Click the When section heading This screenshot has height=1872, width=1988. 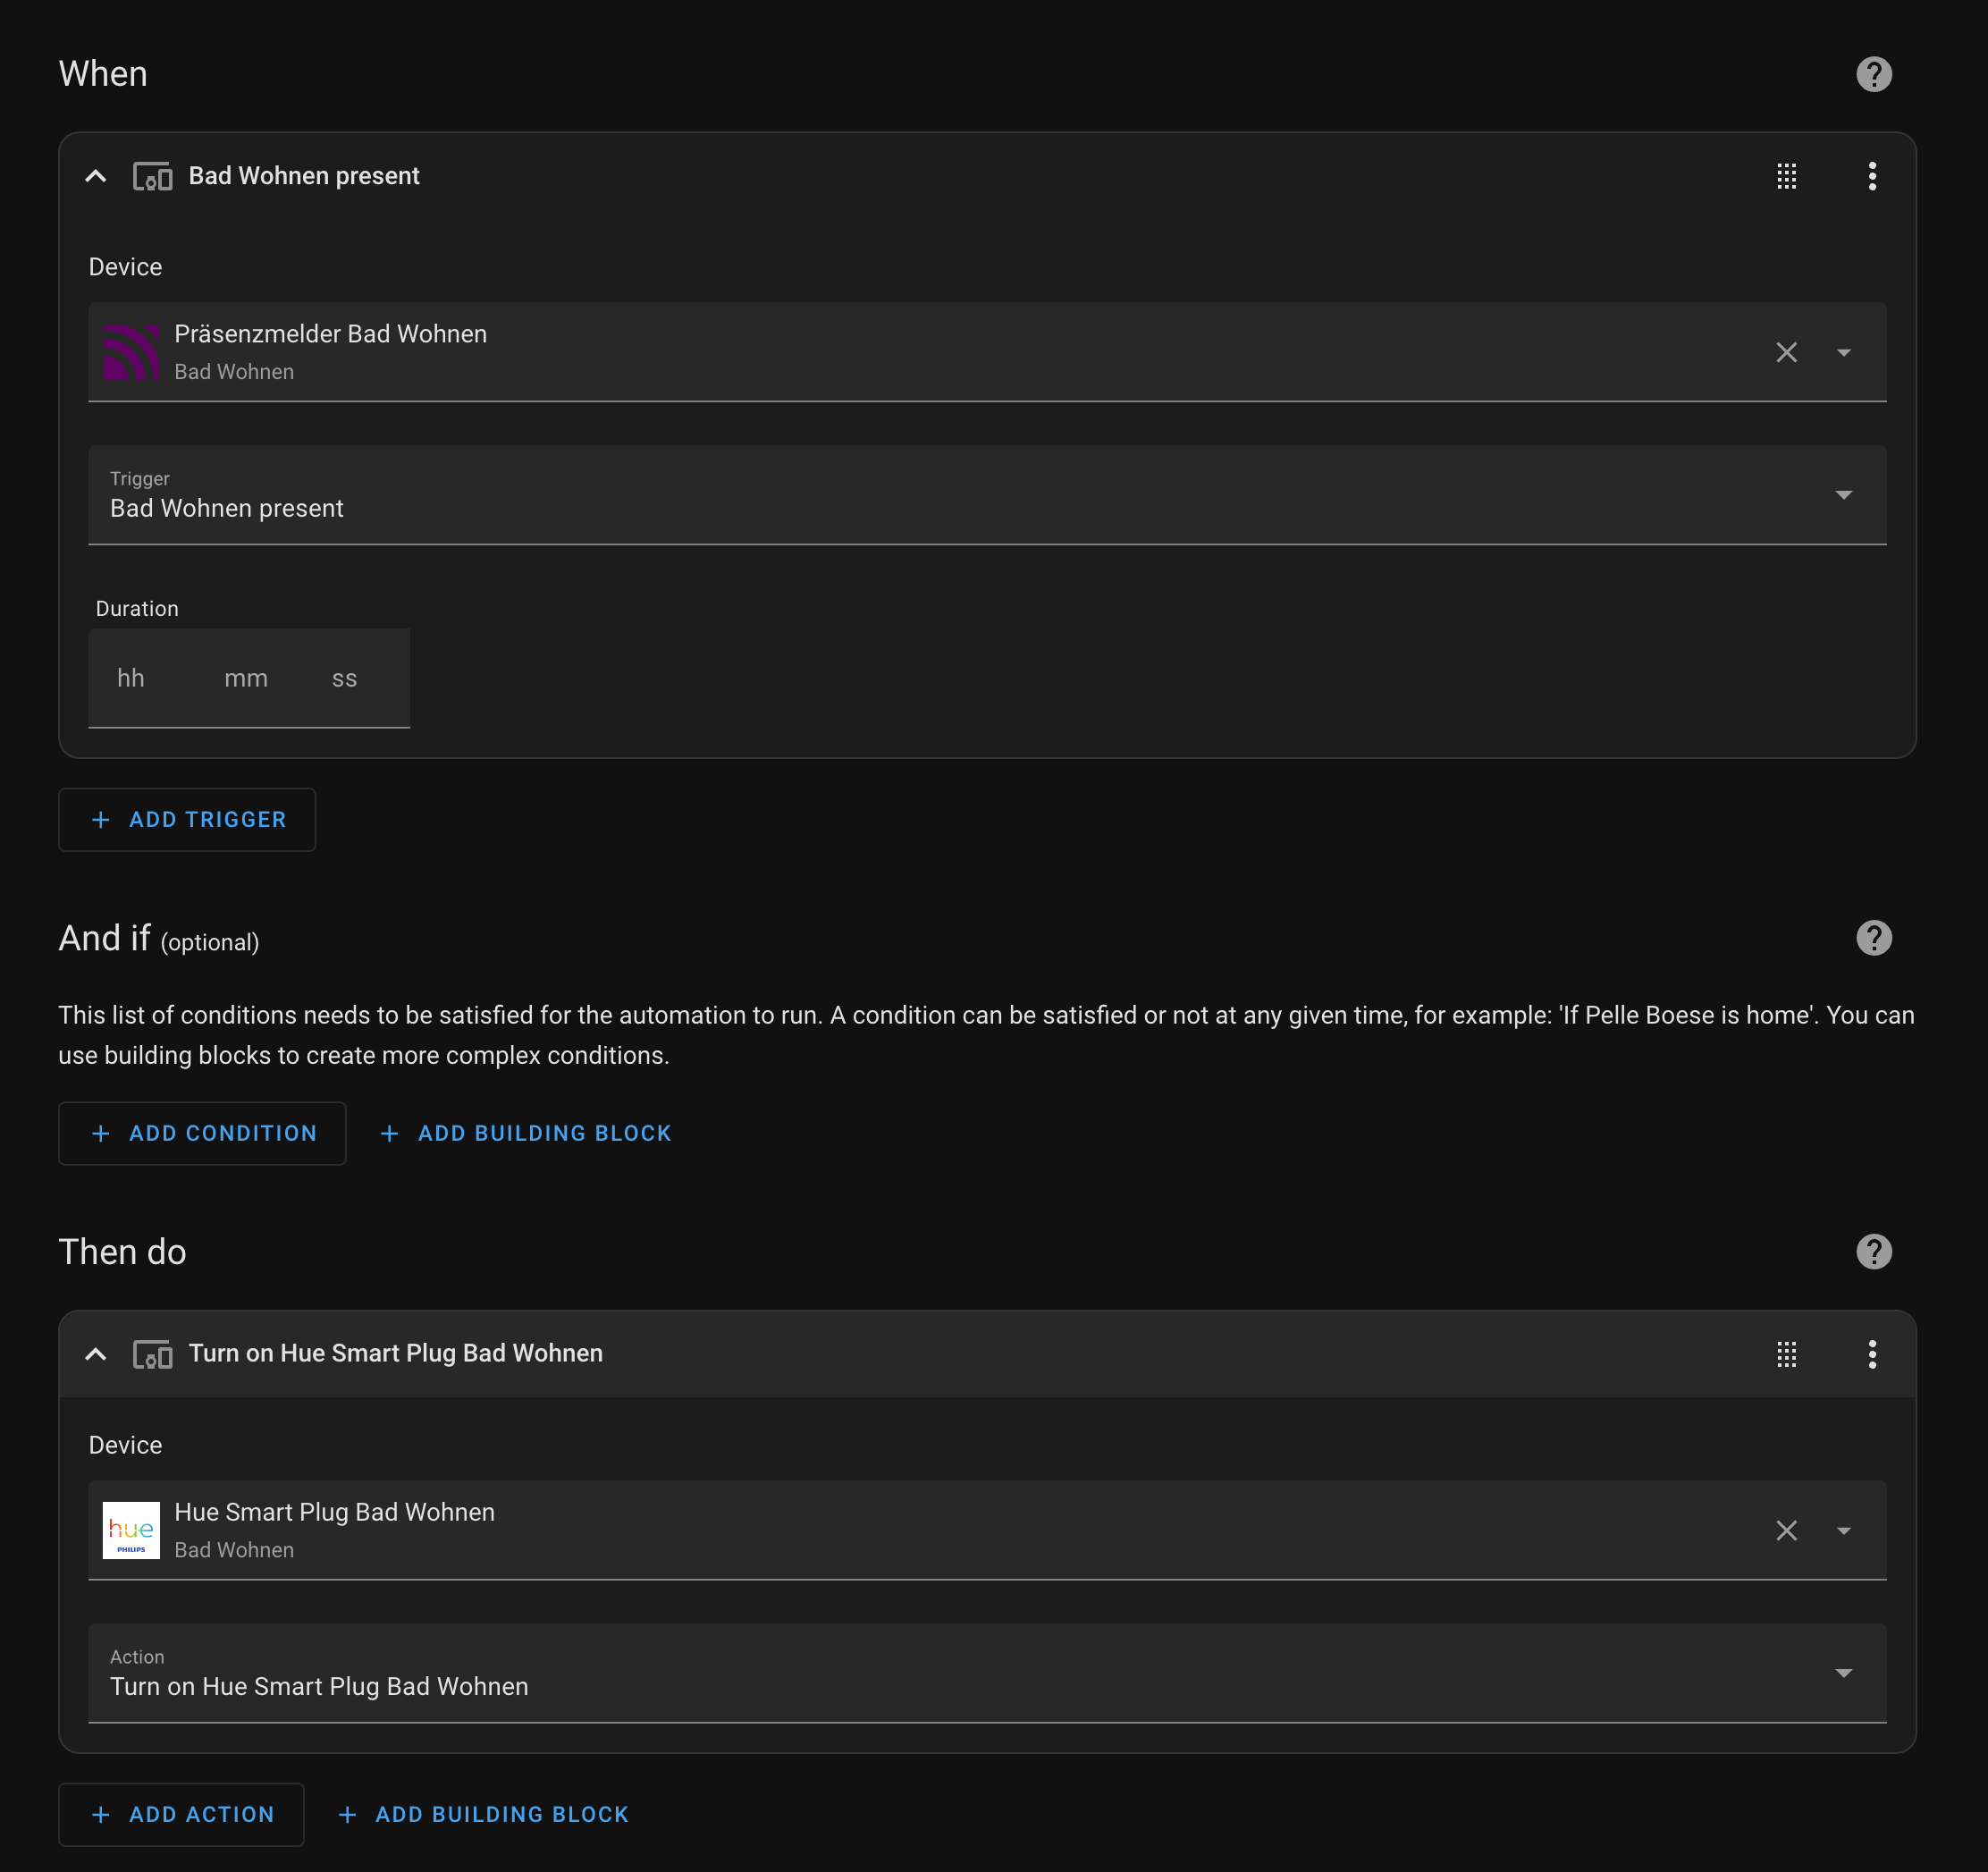[103, 74]
